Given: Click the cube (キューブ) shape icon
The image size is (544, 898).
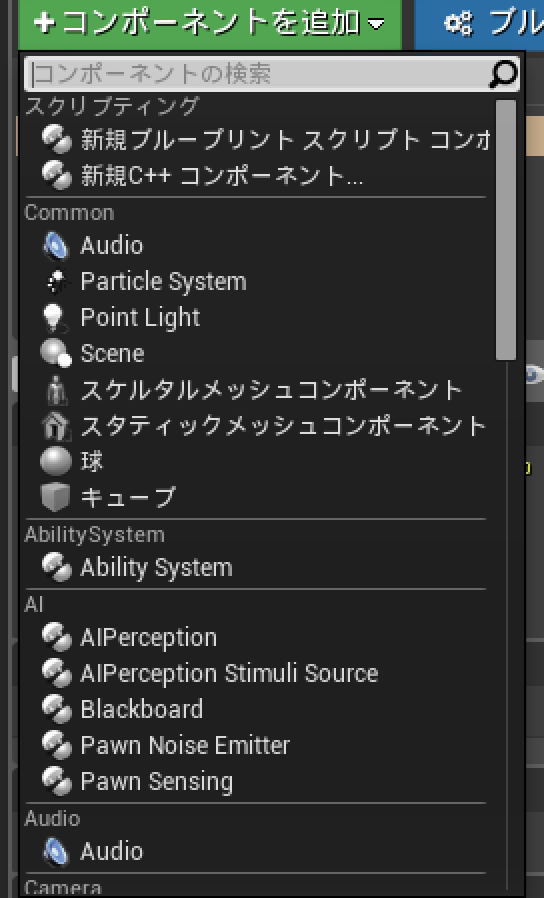Looking at the screenshot, I should tap(56, 497).
